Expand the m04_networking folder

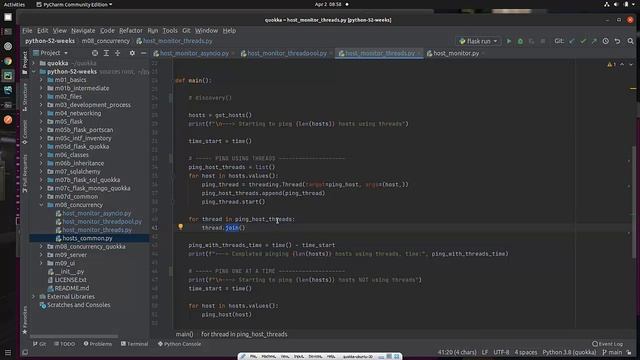(x=41, y=113)
